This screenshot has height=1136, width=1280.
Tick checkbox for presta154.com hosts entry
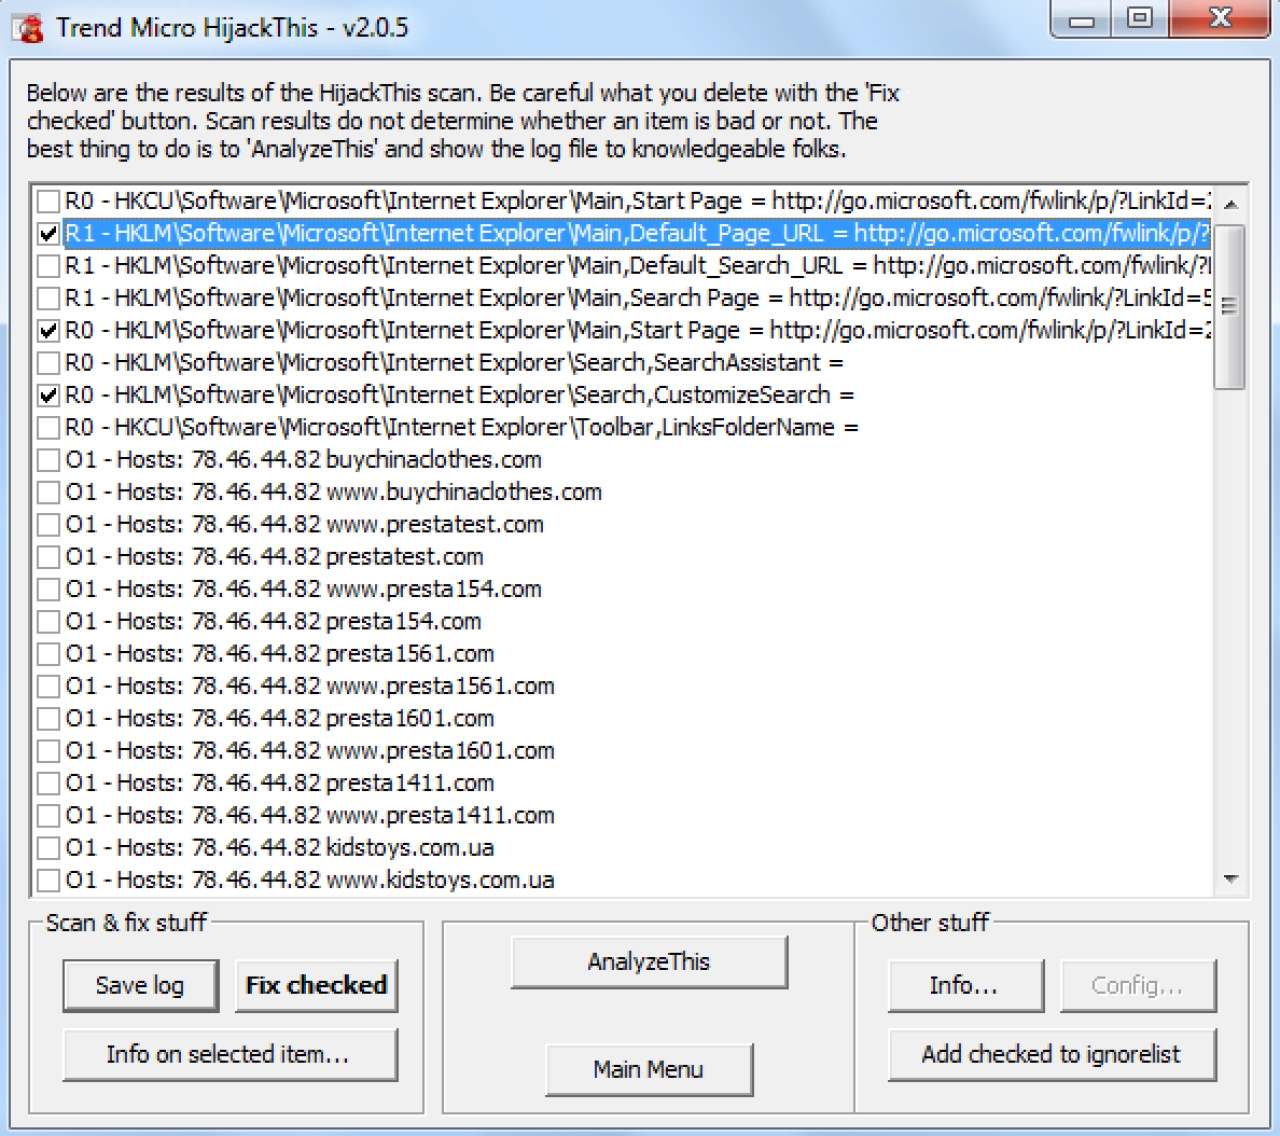coord(48,622)
